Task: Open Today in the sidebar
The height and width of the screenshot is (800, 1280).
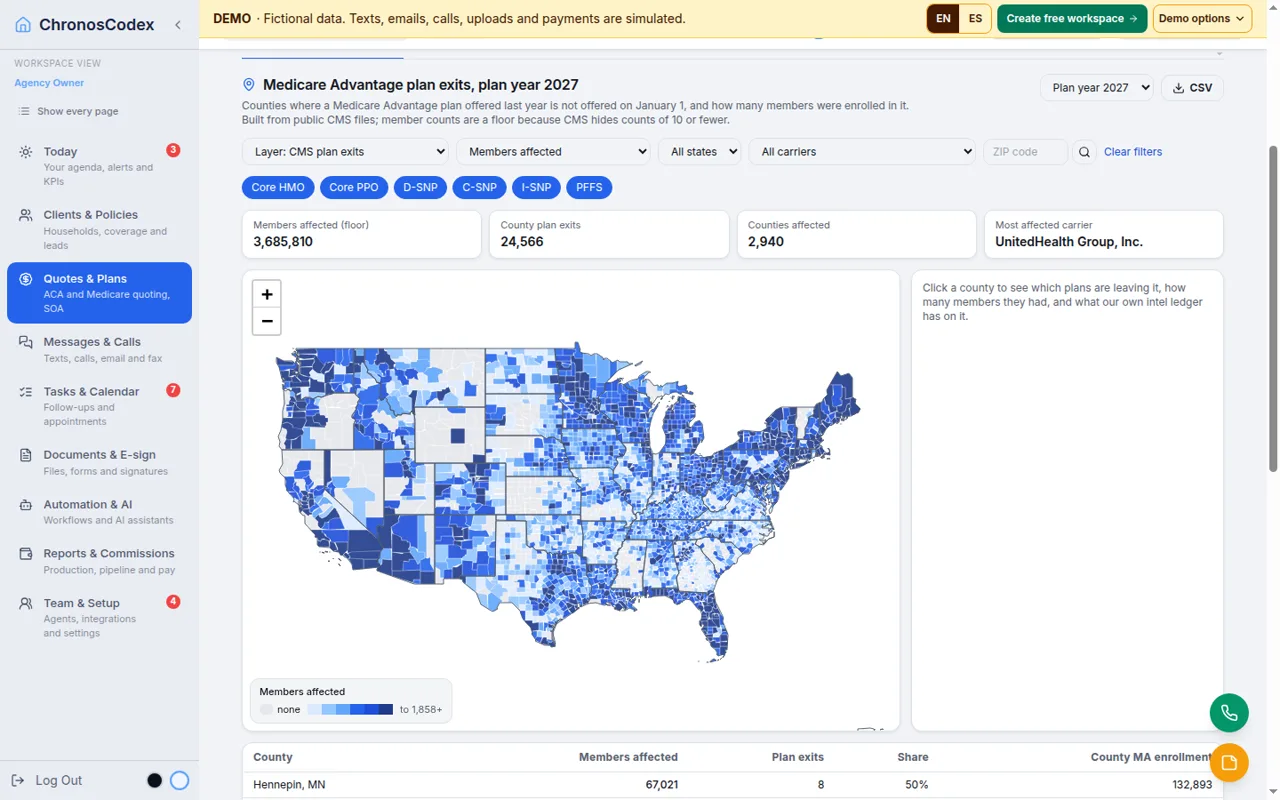Action: (99, 166)
